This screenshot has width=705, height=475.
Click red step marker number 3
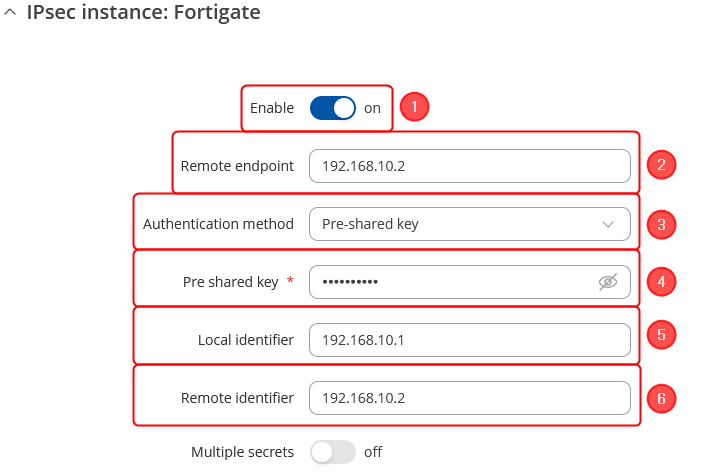pyautogui.click(x=661, y=224)
